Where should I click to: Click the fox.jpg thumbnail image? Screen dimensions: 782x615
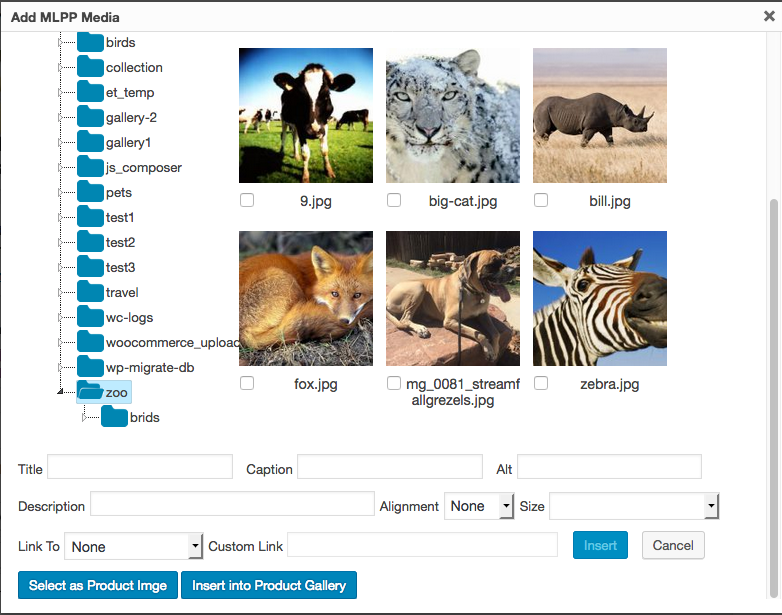coord(306,299)
